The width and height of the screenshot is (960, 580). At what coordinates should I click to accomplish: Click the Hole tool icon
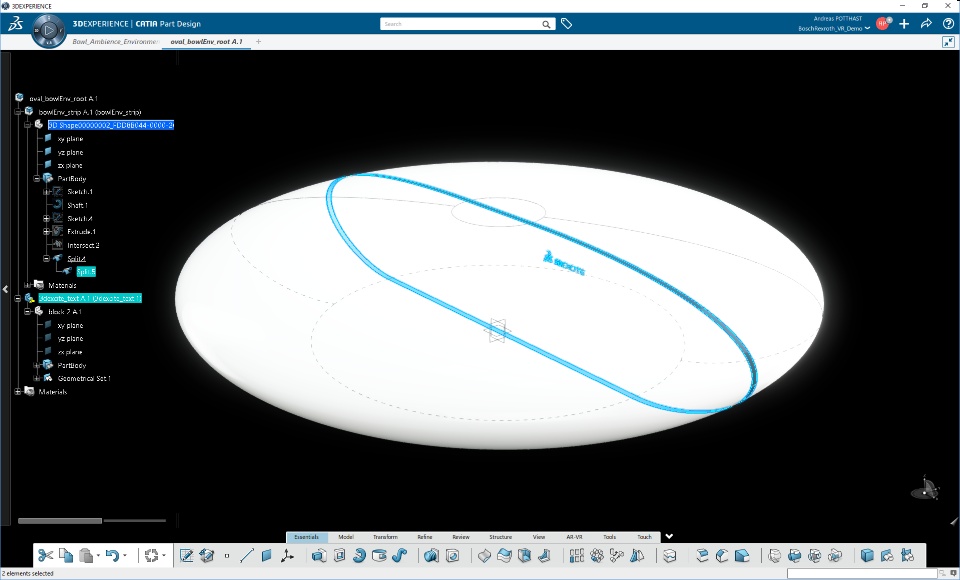point(380,556)
